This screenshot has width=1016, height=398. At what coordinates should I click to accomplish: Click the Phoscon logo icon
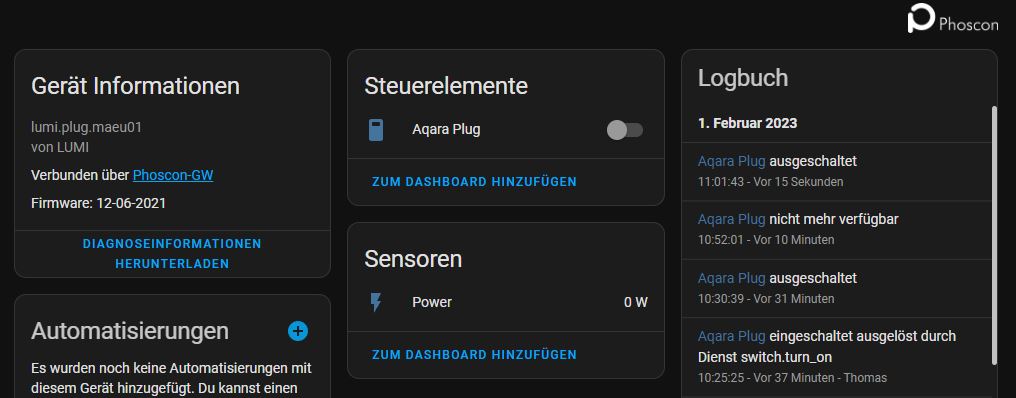point(921,18)
